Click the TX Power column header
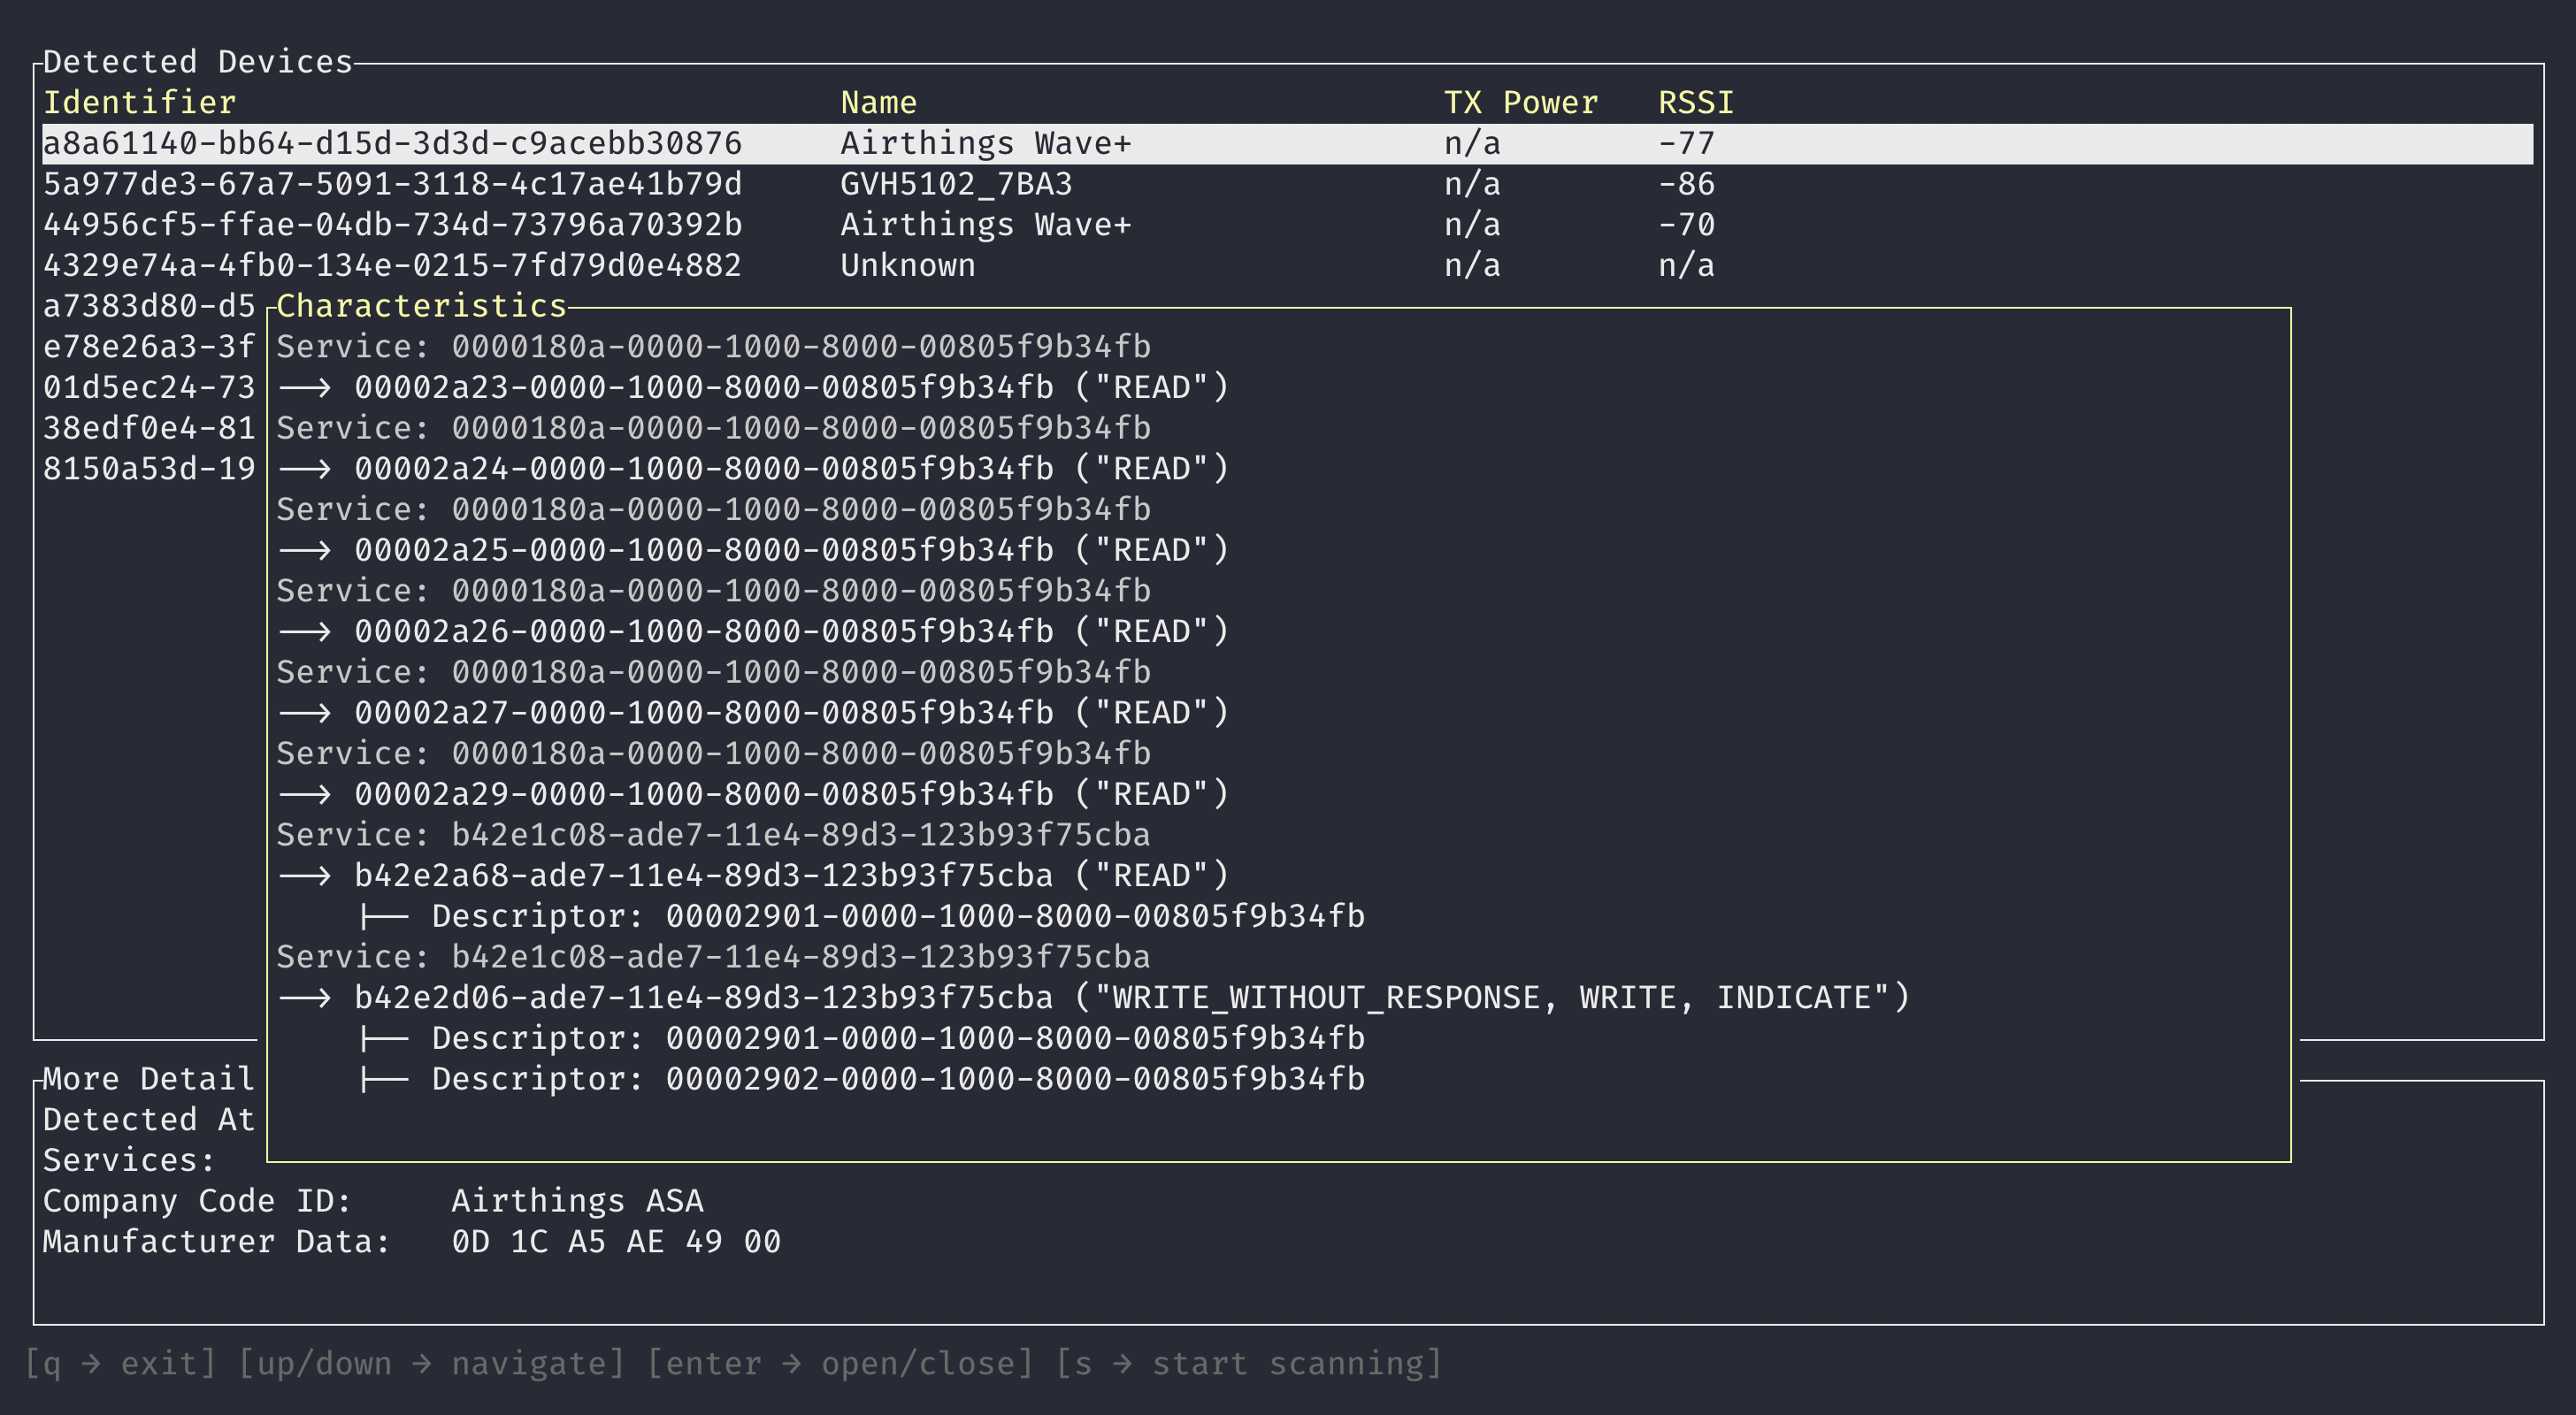 click(x=1520, y=103)
